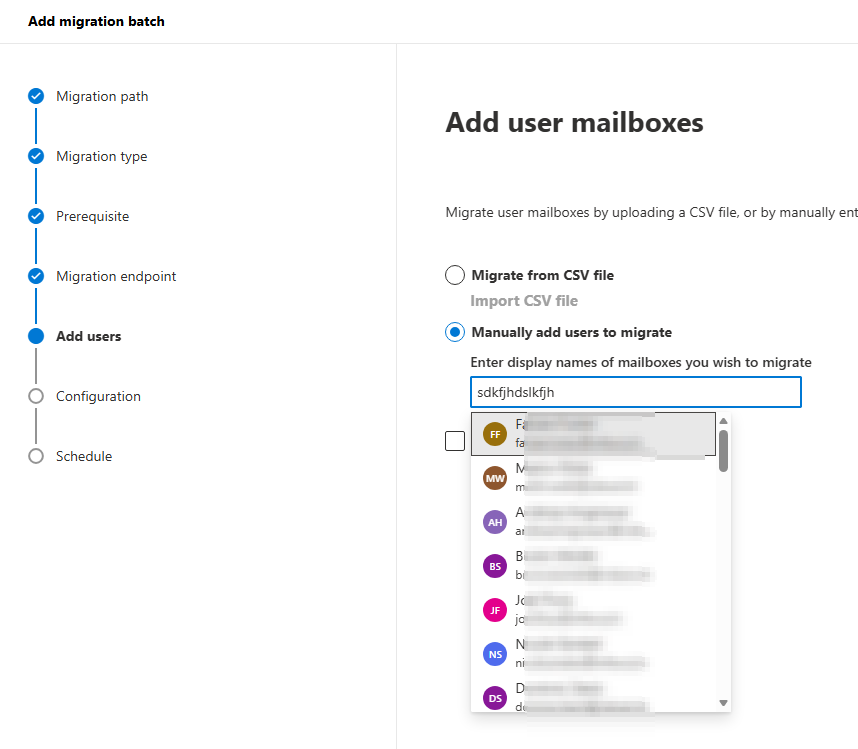Go to the Prerequisite step

click(92, 217)
